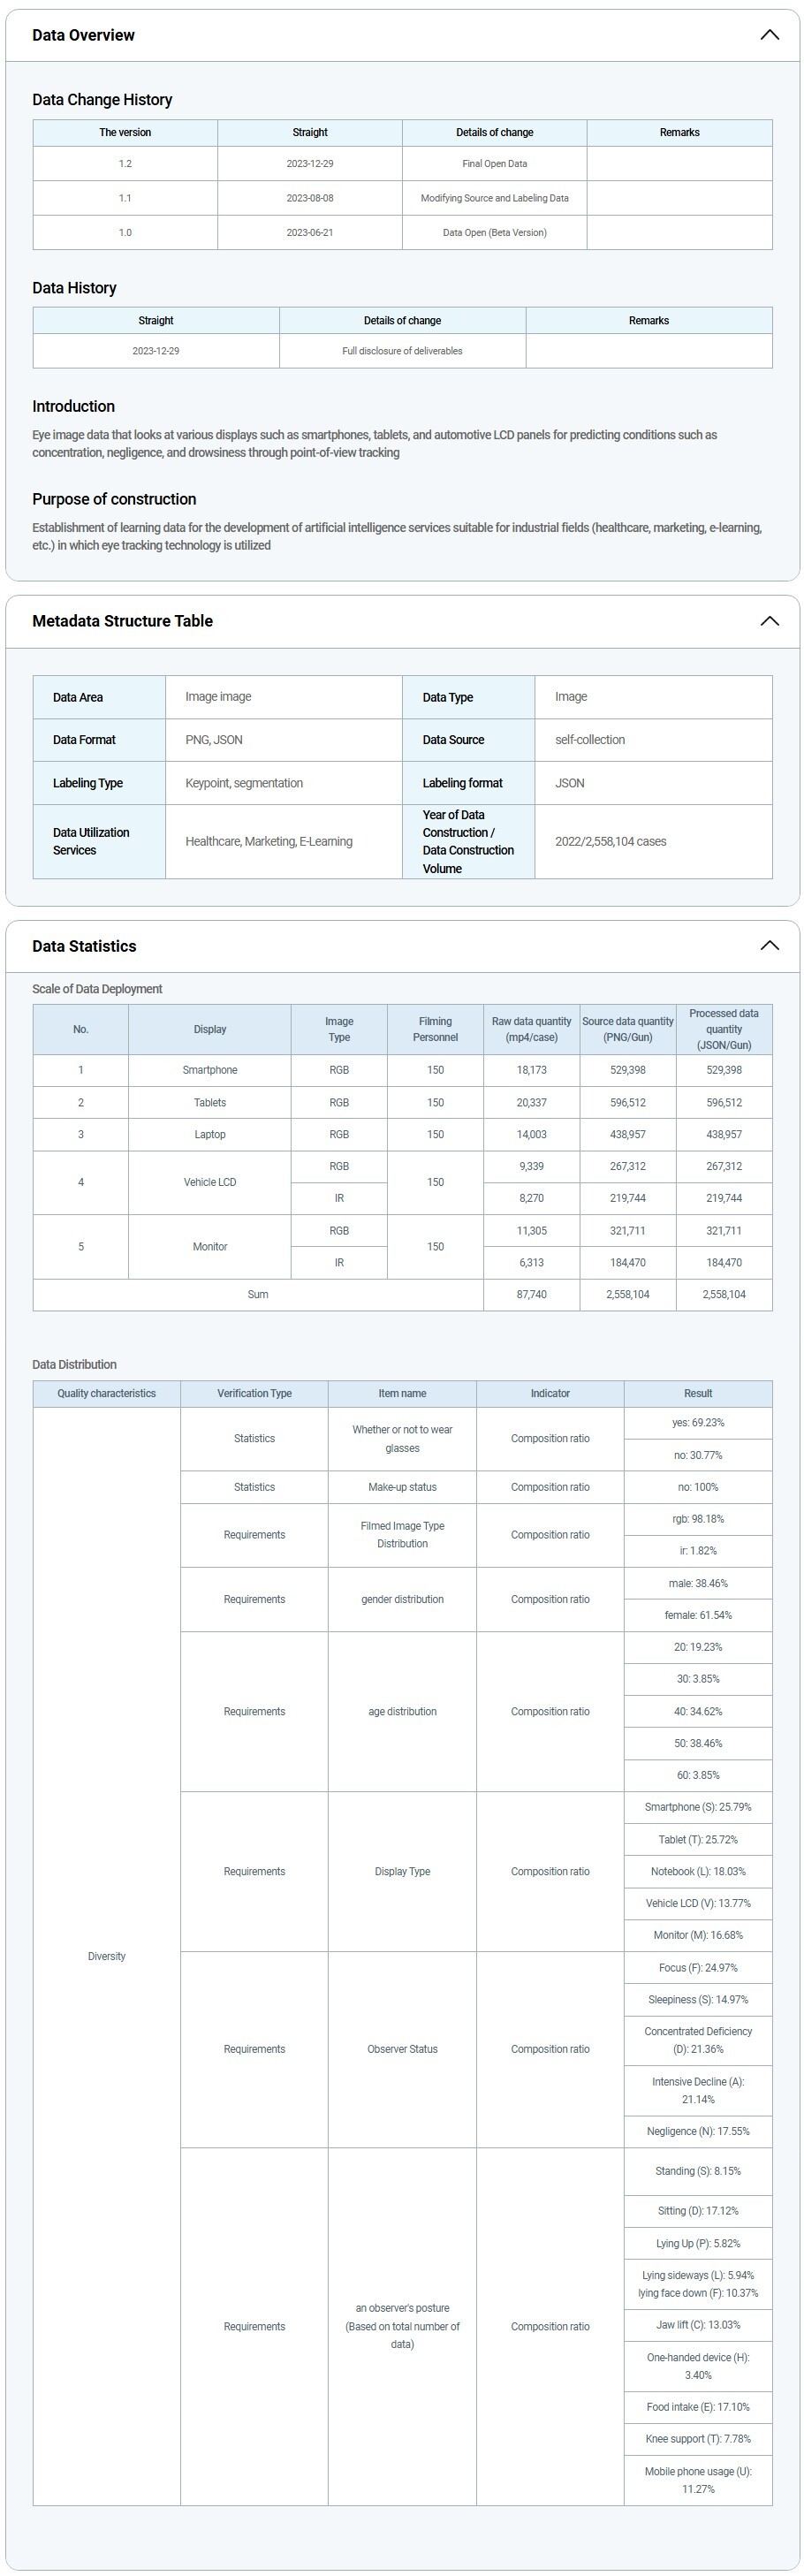Click the Observer Status item name

click(402, 2049)
